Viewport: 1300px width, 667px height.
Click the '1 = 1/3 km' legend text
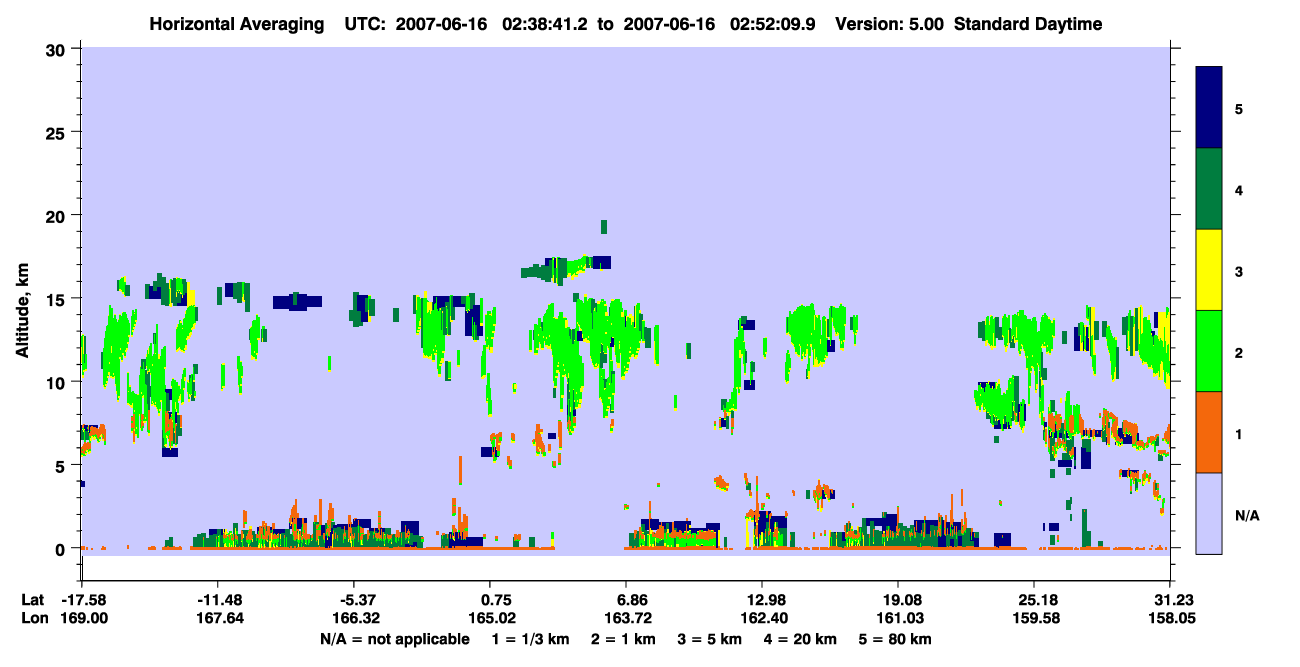click(x=531, y=639)
